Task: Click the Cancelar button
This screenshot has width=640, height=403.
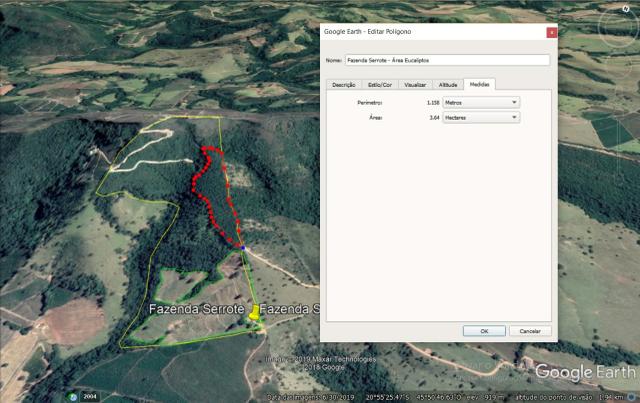Action: pos(530,331)
